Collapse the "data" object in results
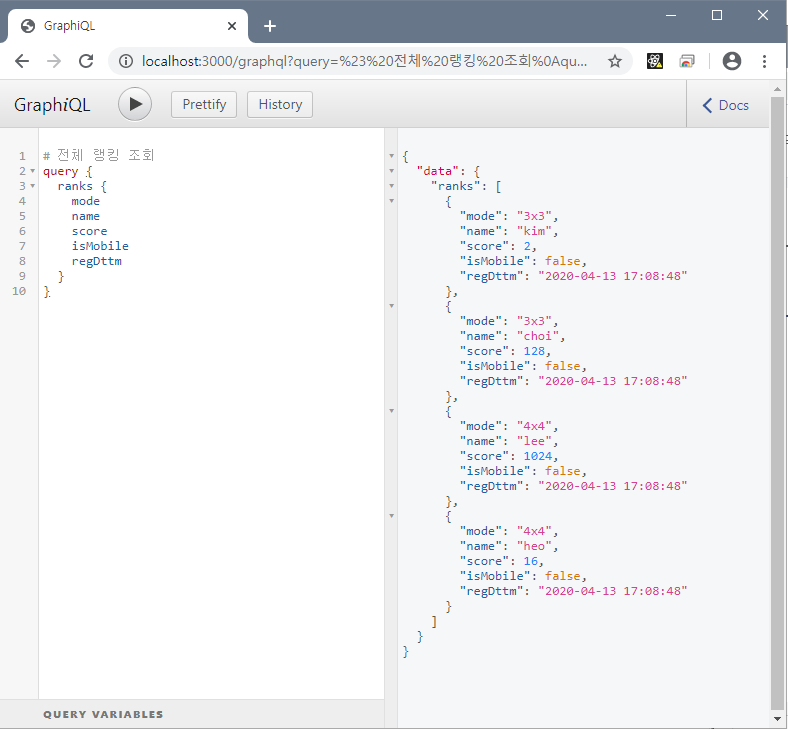 click(391, 171)
